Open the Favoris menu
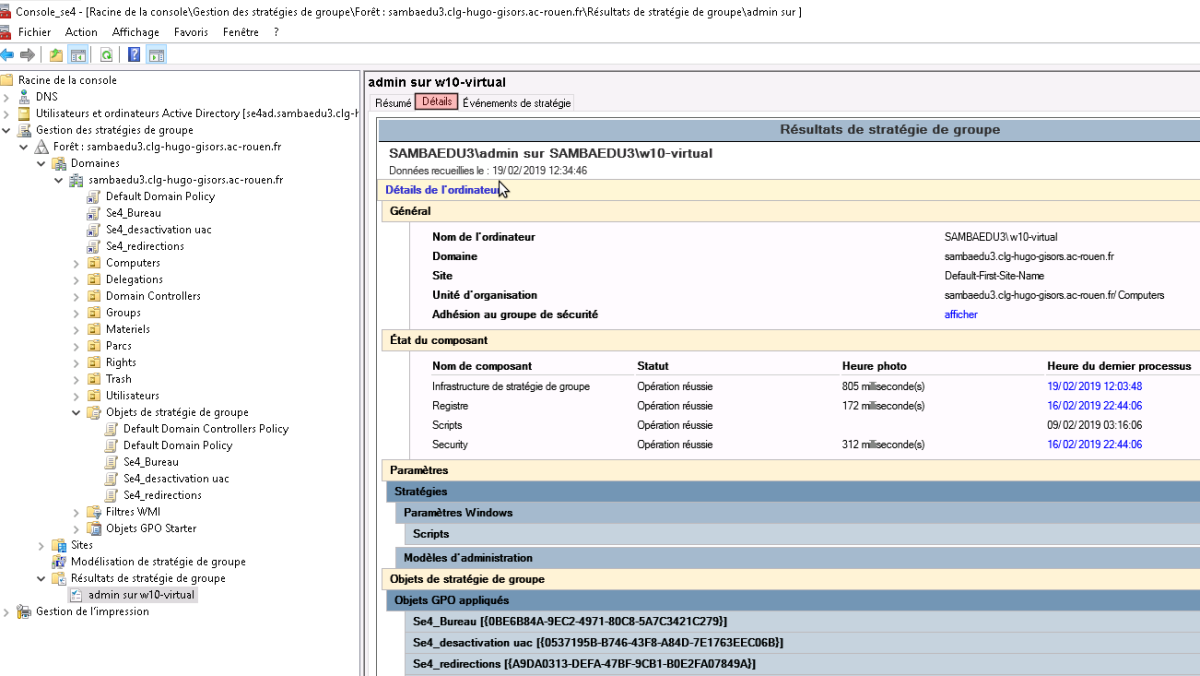1200x676 pixels. pos(191,32)
